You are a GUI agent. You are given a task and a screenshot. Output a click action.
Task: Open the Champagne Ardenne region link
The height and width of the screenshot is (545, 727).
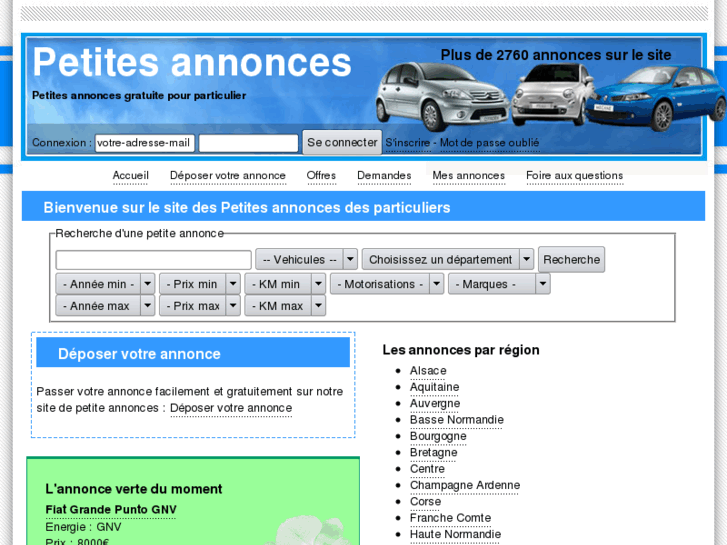465,485
